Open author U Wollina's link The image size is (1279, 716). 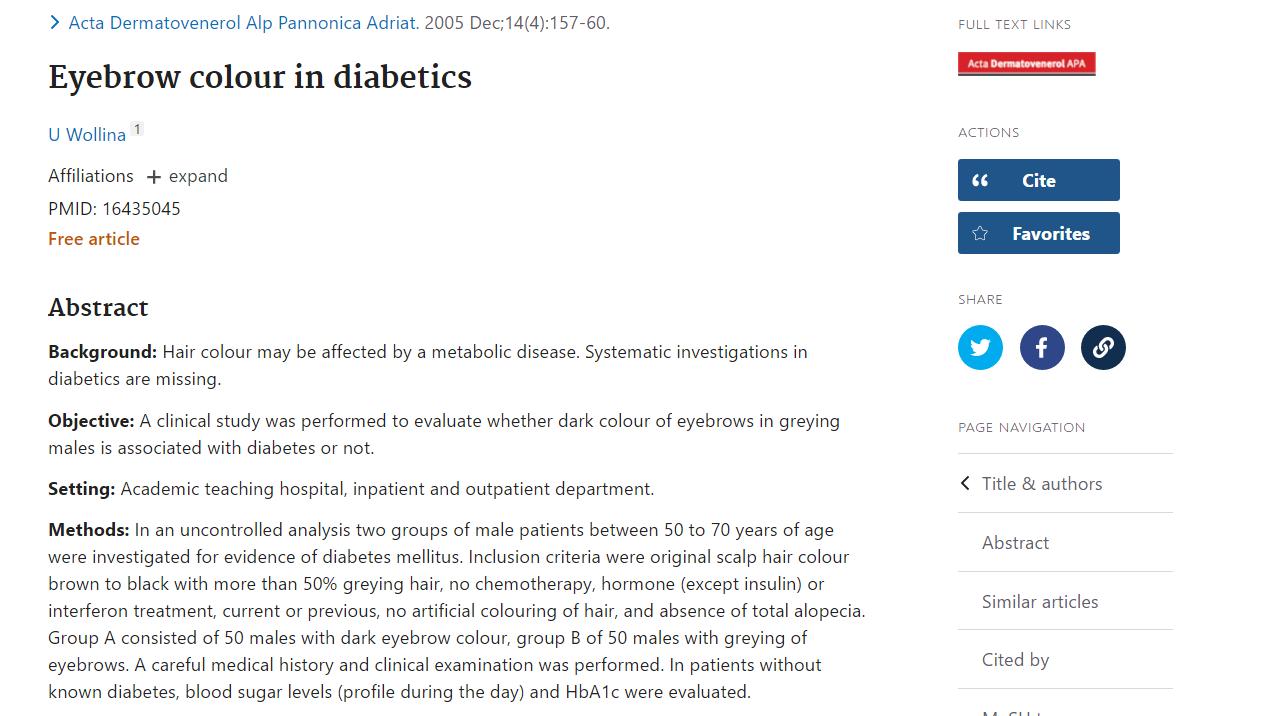tap(87, 135)
